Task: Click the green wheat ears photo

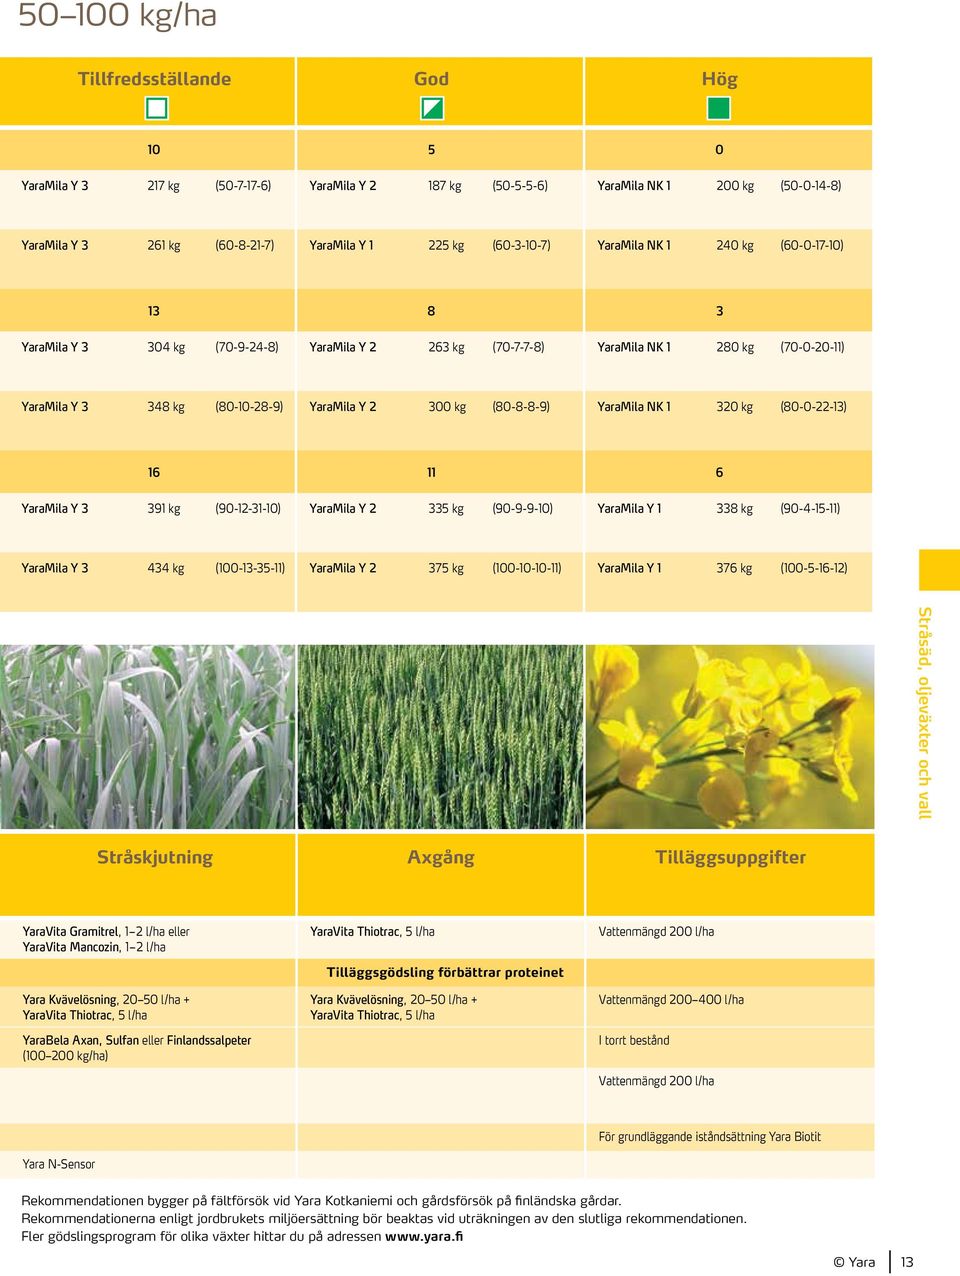Action: [x=441, y=736]
